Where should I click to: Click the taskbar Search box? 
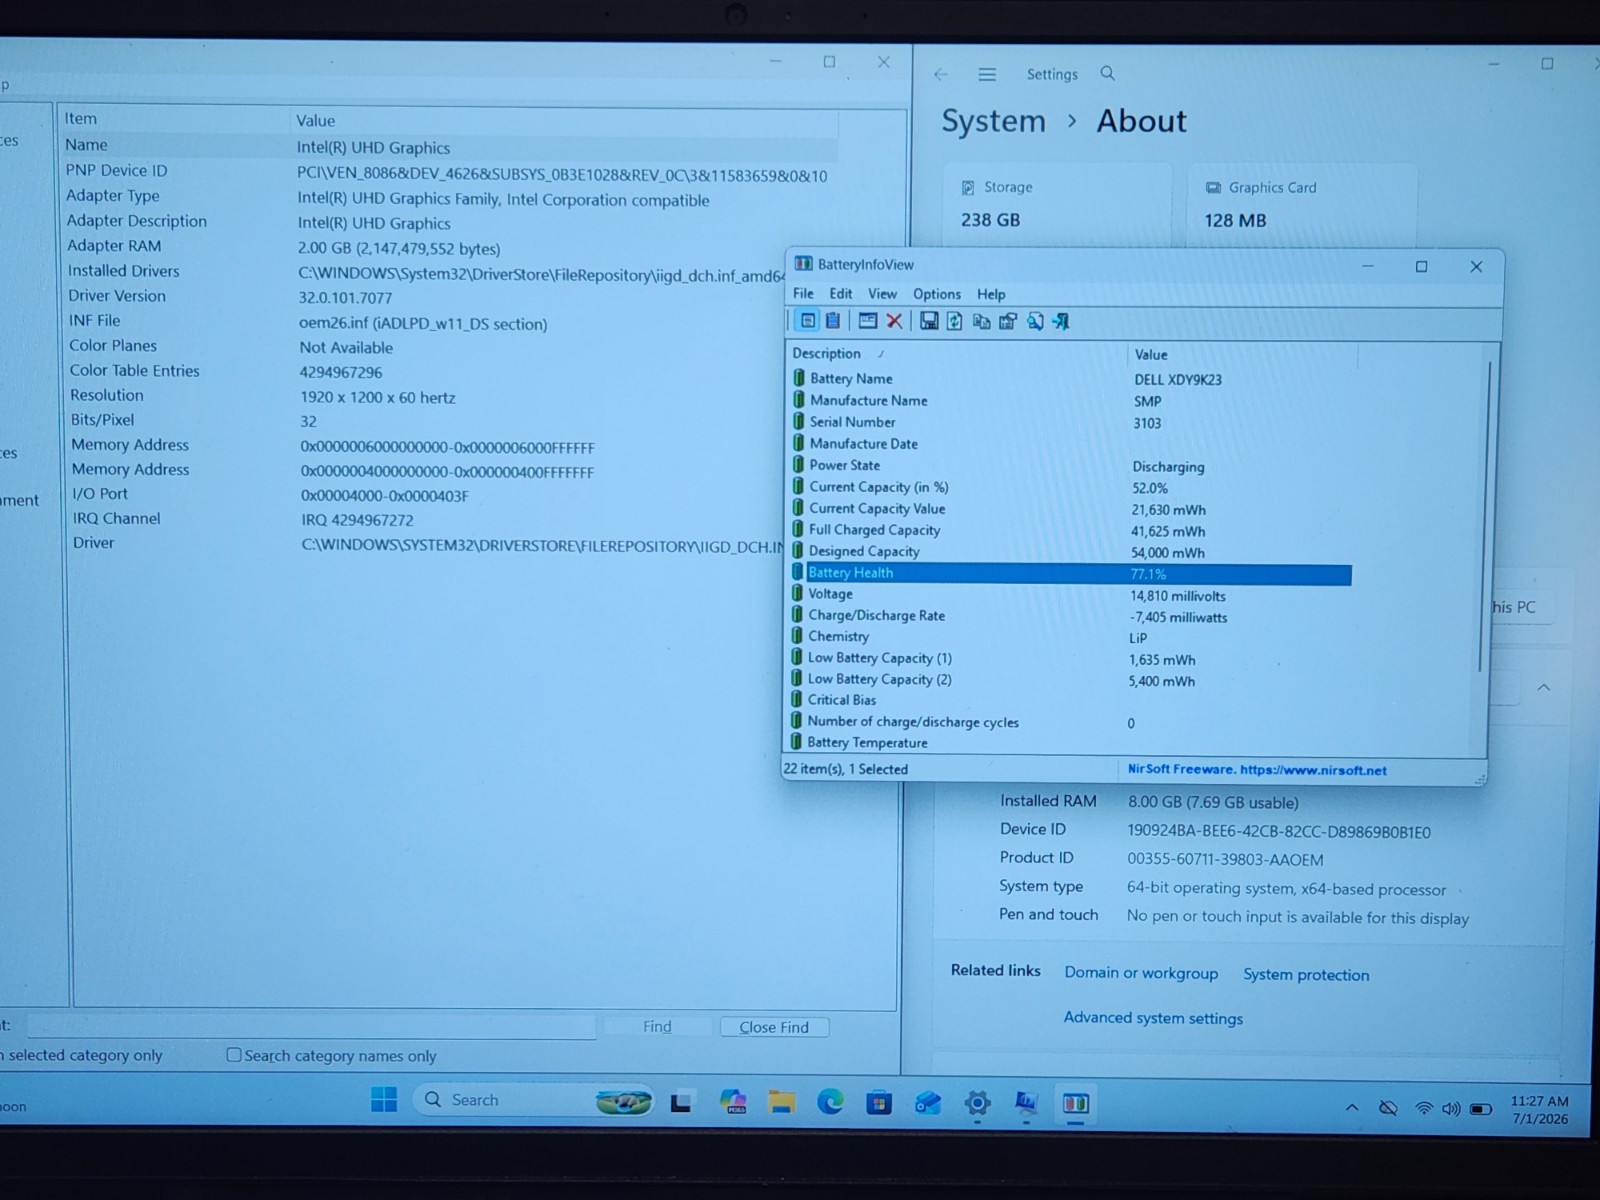[531, 1100]
